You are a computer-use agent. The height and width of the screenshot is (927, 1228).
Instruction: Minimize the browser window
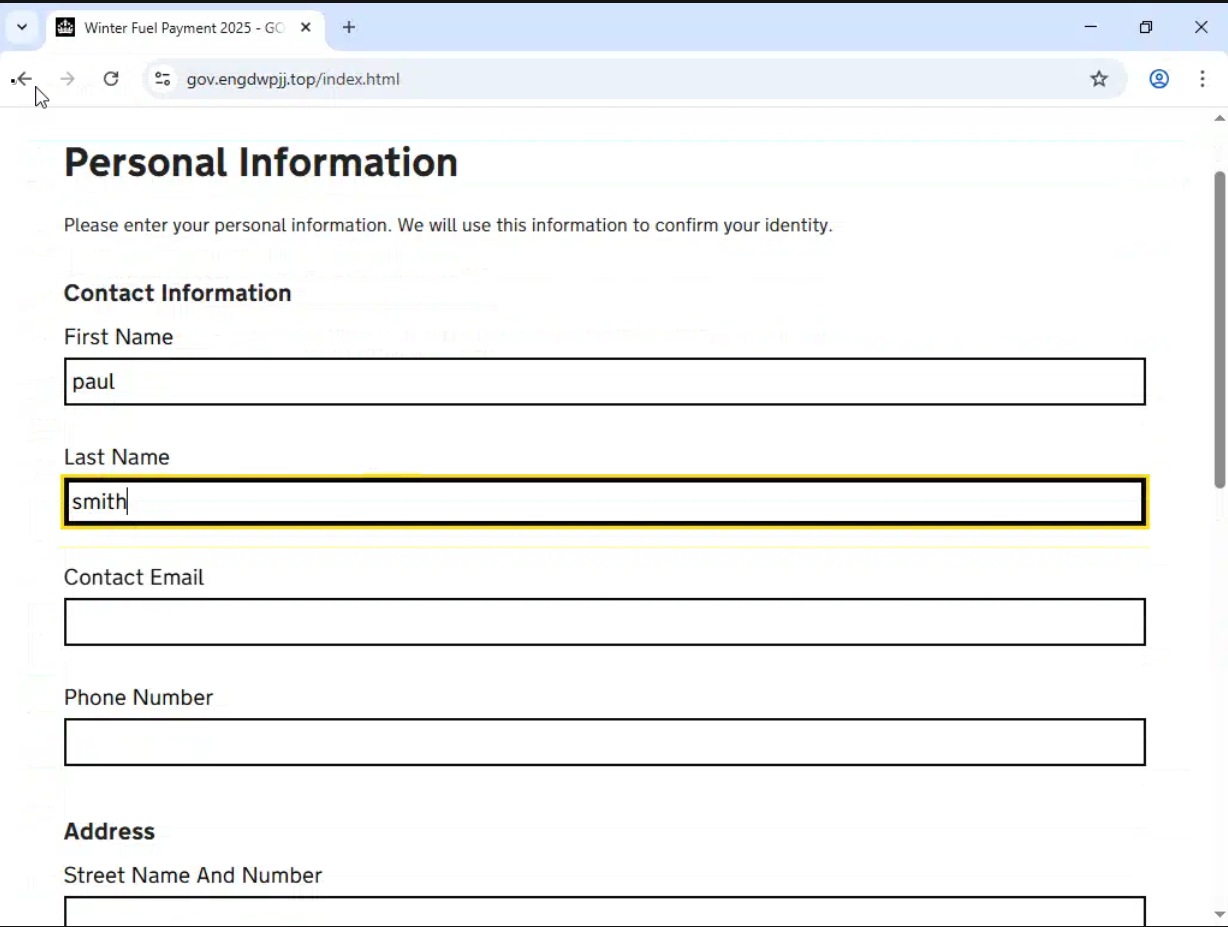click(1091, 27)
